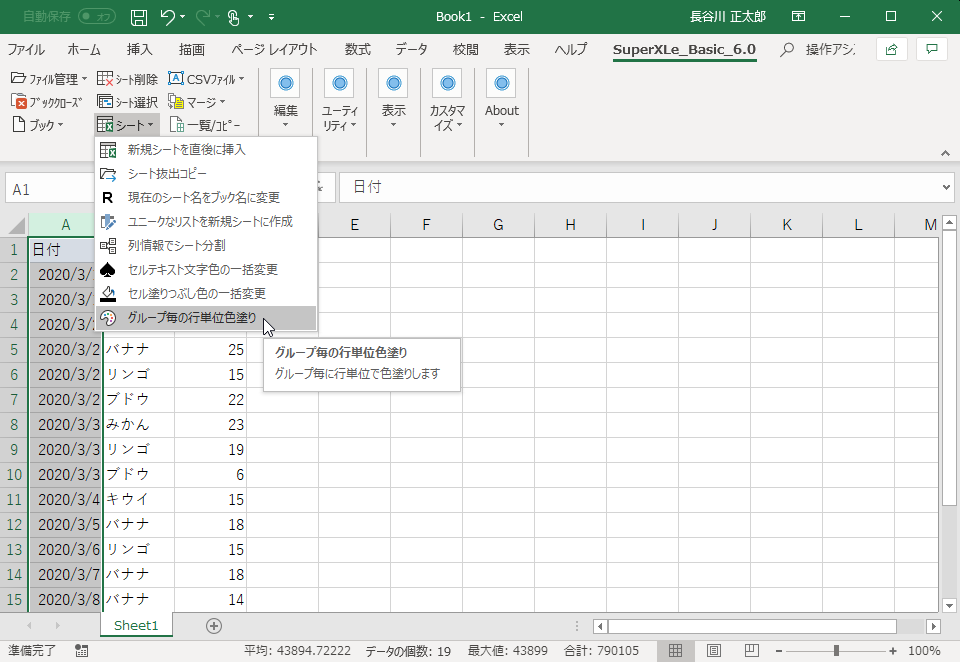
Task: Open ribbon display options icon
Action: tap(798, 17)
